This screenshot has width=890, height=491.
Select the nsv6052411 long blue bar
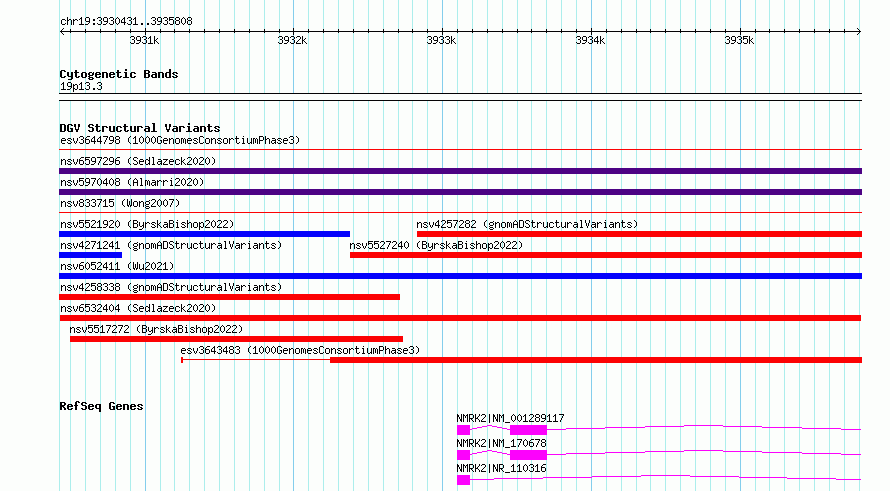(460, 276)
